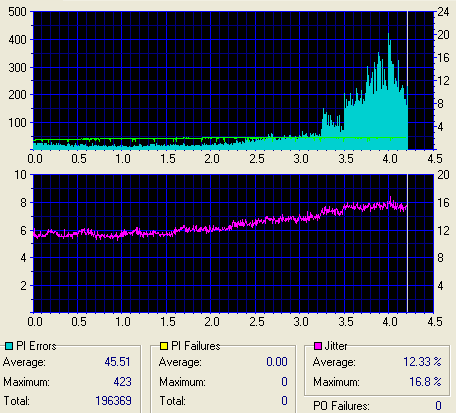The height and width of the screenshot is (413, 456).
Task: Click the Jitter group label
Action: click(336, 346)
